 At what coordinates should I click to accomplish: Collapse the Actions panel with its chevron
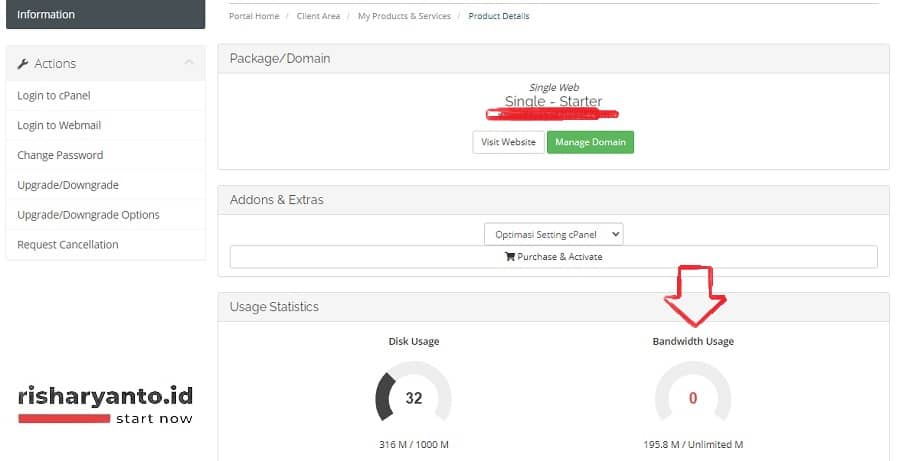pos(189,63)
